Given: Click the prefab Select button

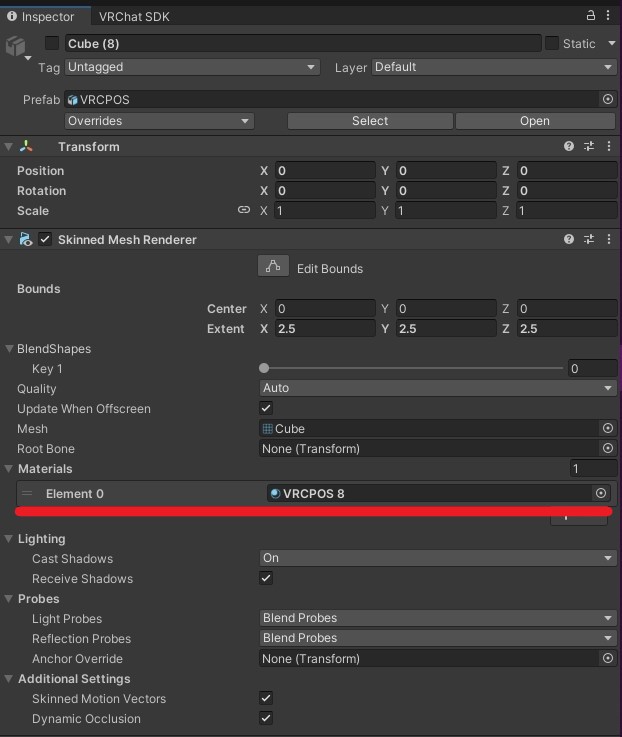Looking at the screenshot, I should [x=370, y=121].
